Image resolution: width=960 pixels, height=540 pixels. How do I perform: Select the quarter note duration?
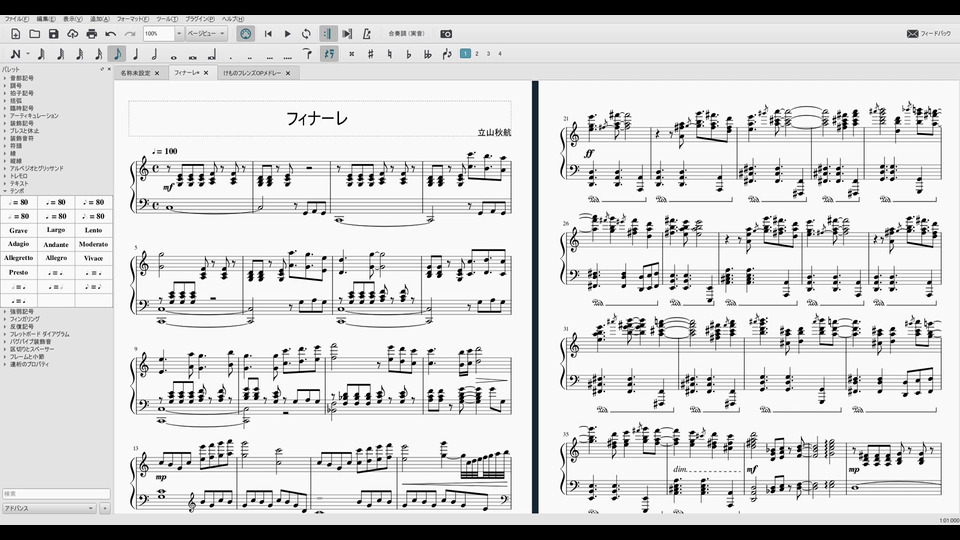(136, 54)
